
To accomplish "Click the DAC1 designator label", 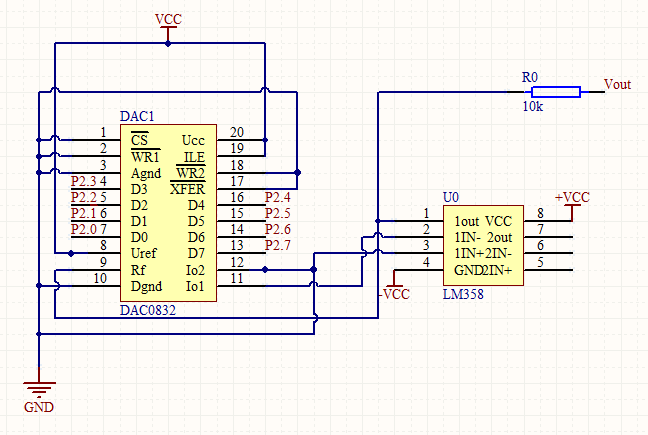I will tap(137, 116).
